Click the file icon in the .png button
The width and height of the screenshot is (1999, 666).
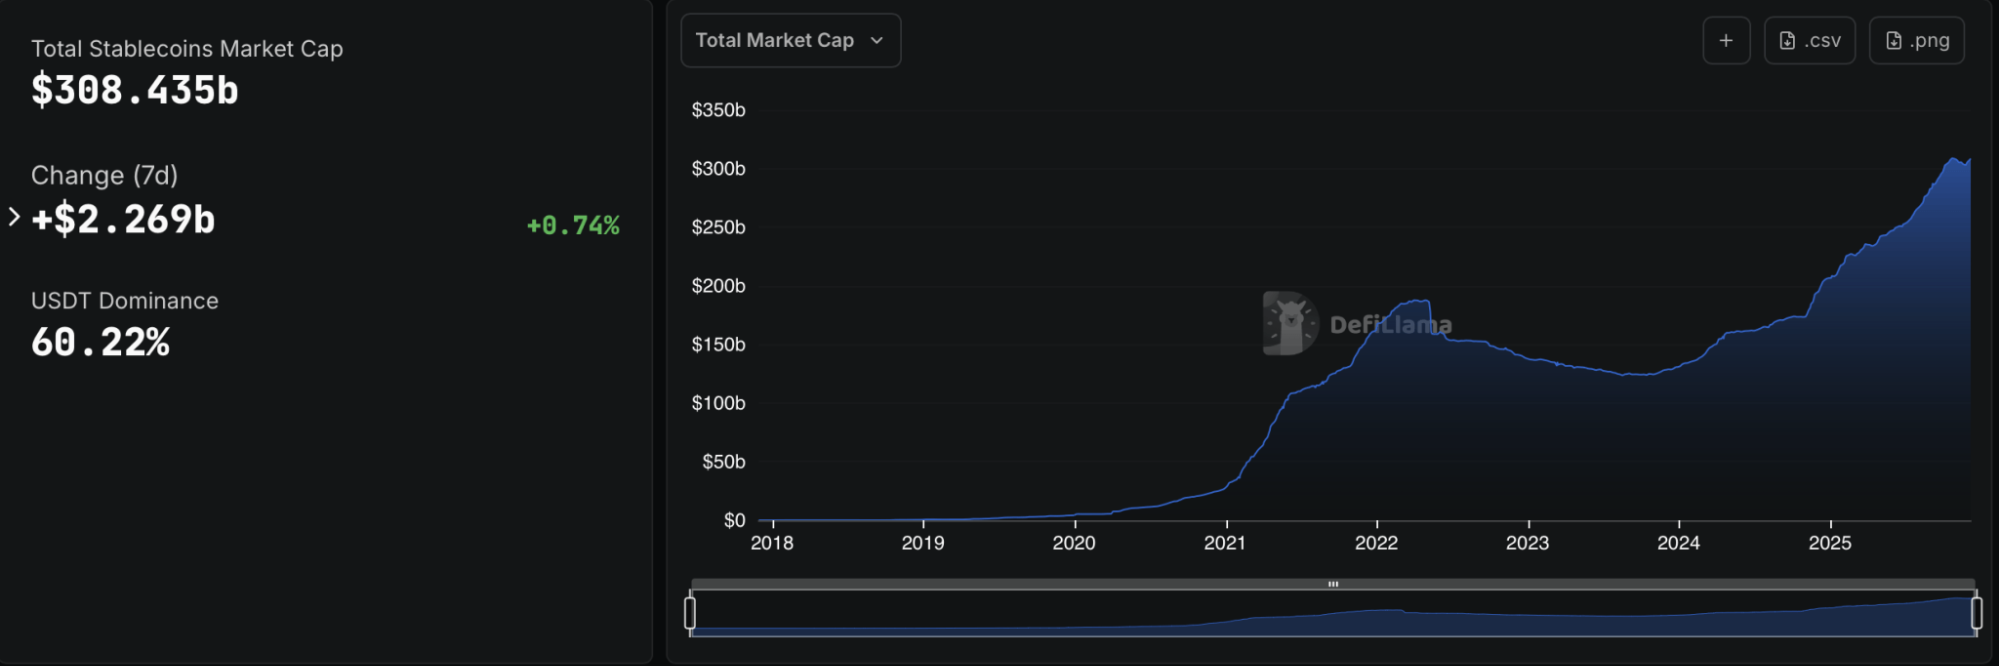pos(1893,41)
